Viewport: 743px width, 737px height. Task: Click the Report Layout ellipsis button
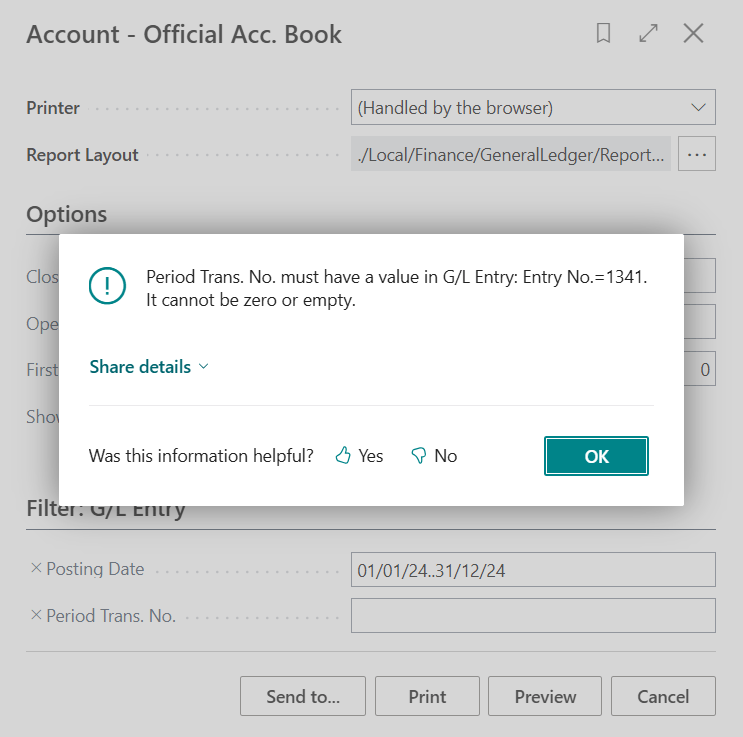pyautogui.click(x=697, y=155)
